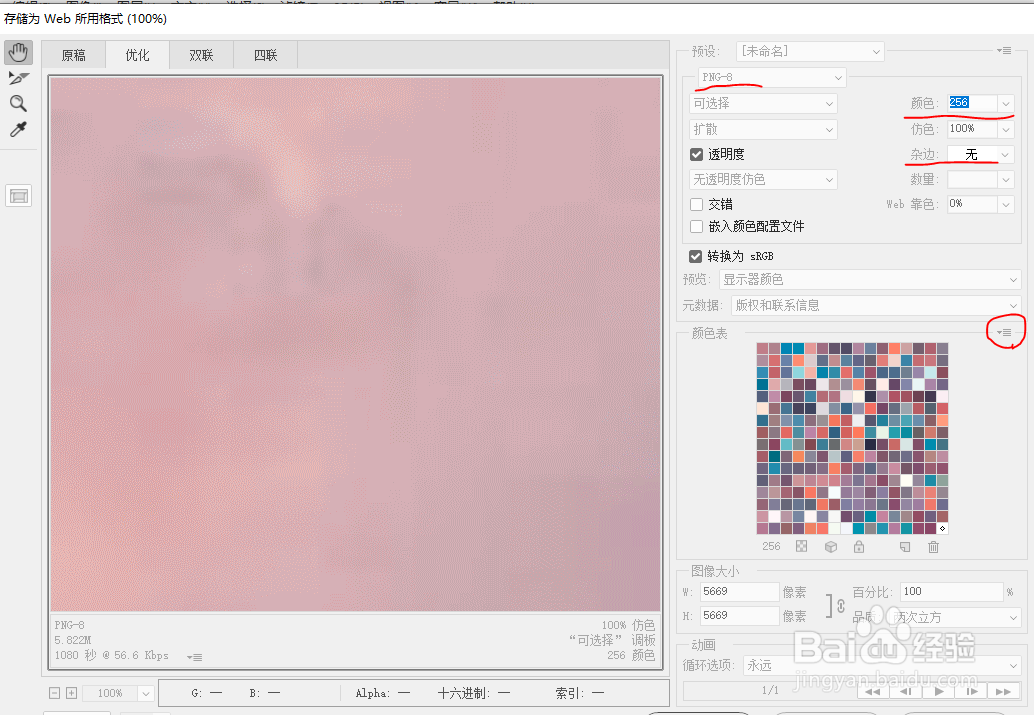Click the 5.822M file size text

pos(73,640)
